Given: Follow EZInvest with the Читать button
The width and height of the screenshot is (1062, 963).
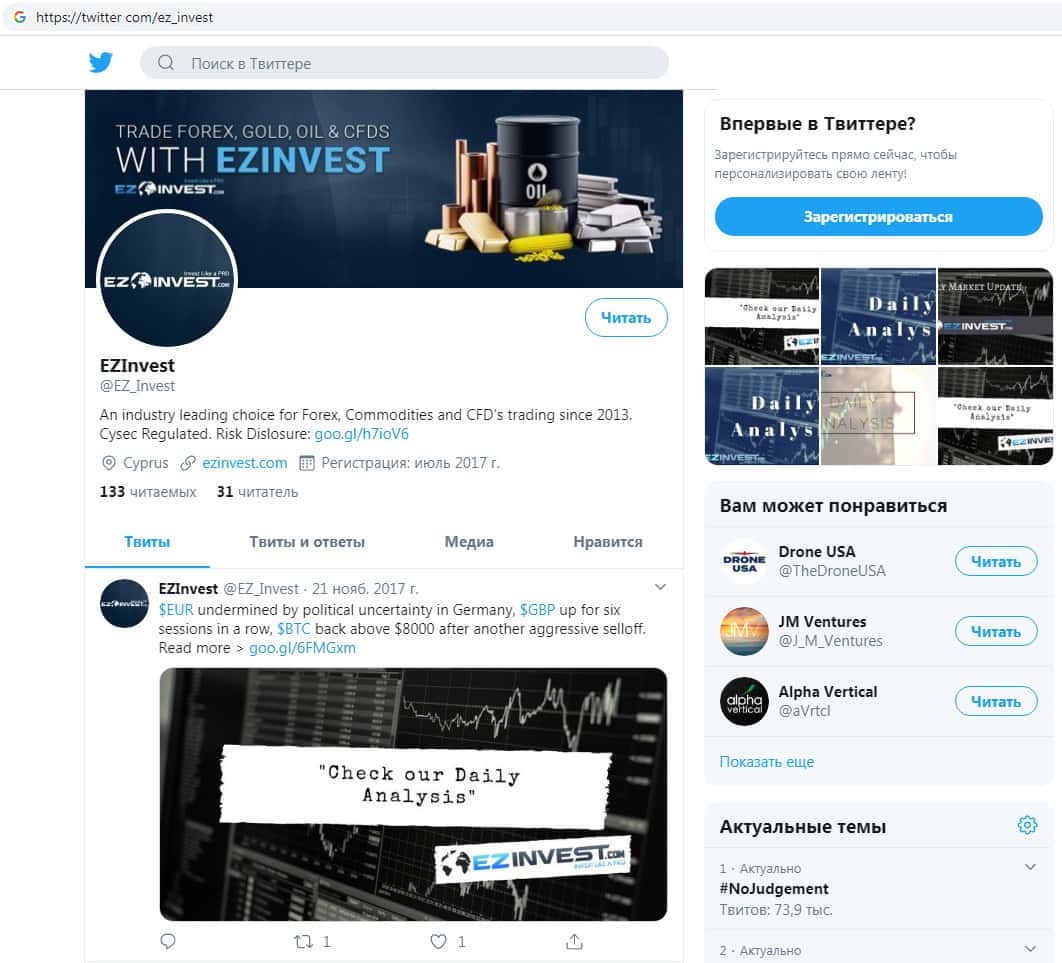Looking at the screenshot, I should click(626, 318).
